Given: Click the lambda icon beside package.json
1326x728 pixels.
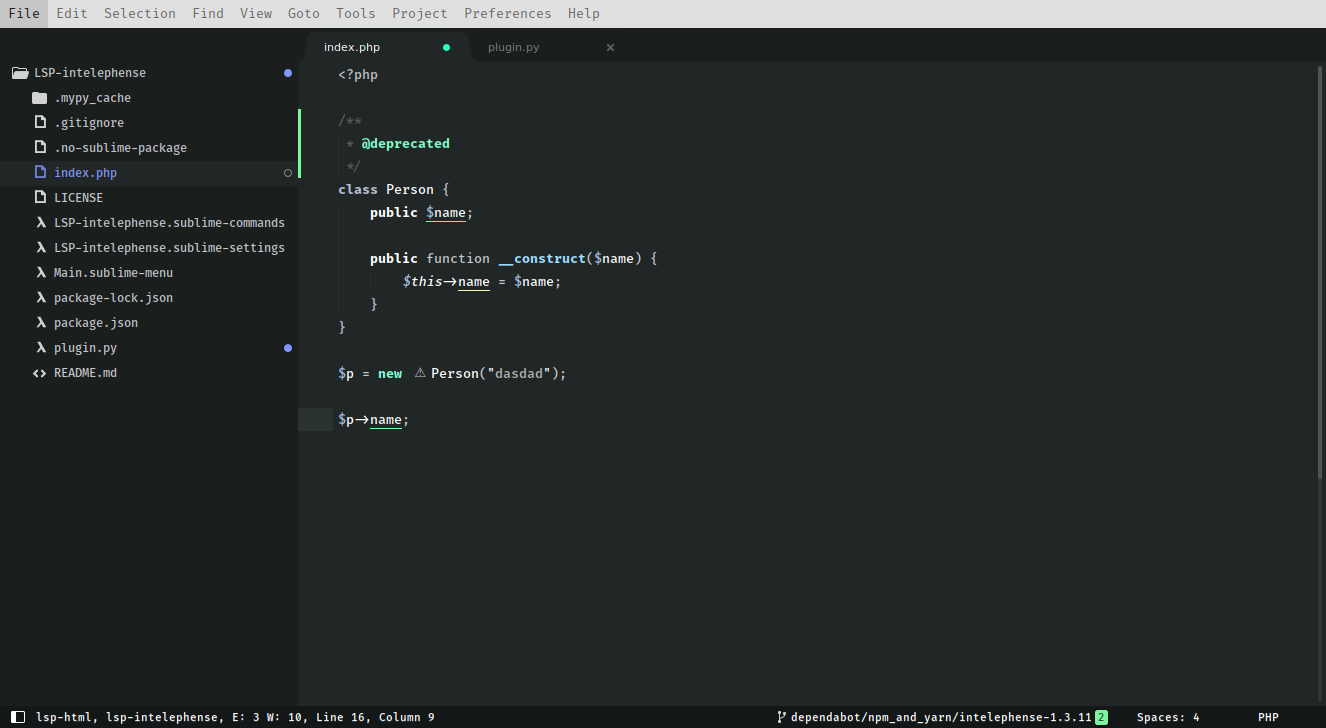Looking at the screenshot, I should [41, 323].
